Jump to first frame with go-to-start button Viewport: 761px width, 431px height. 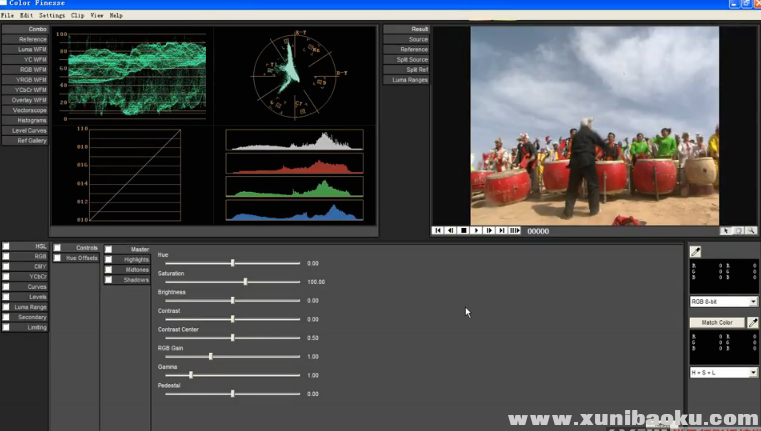point(438,231)
